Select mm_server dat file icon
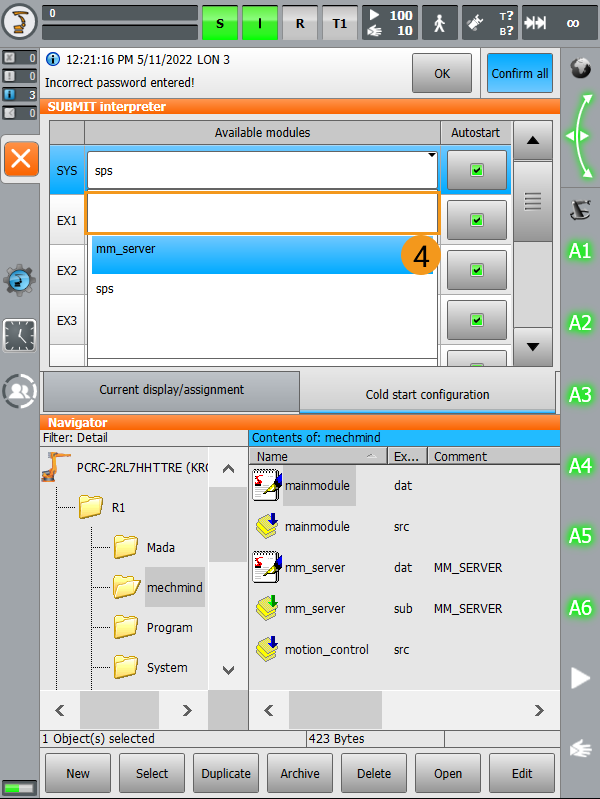 267,567
